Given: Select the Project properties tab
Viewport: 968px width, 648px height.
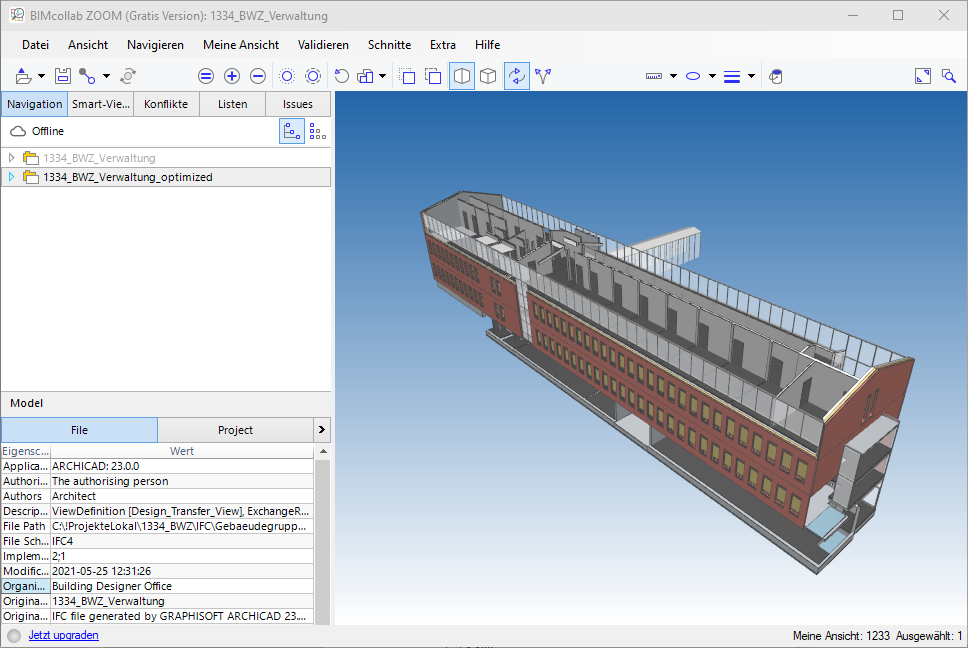Looking at the screenshot, I should pos(235,430).
